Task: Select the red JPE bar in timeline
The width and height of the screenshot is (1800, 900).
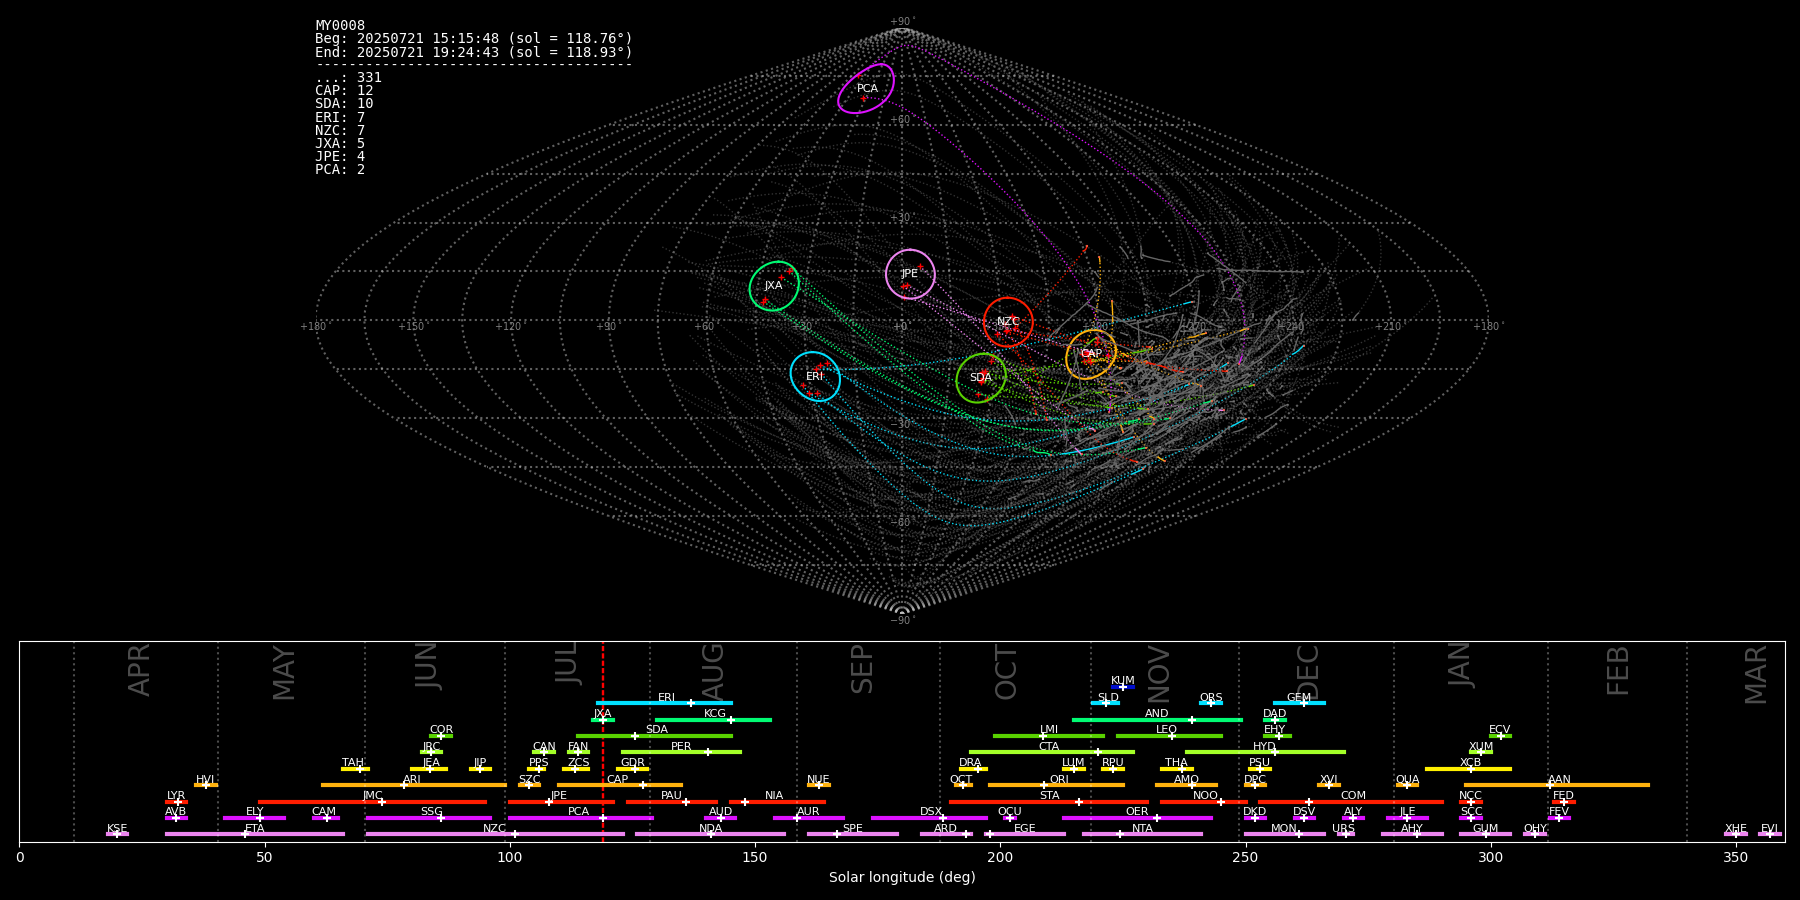Action: (561, 802)
